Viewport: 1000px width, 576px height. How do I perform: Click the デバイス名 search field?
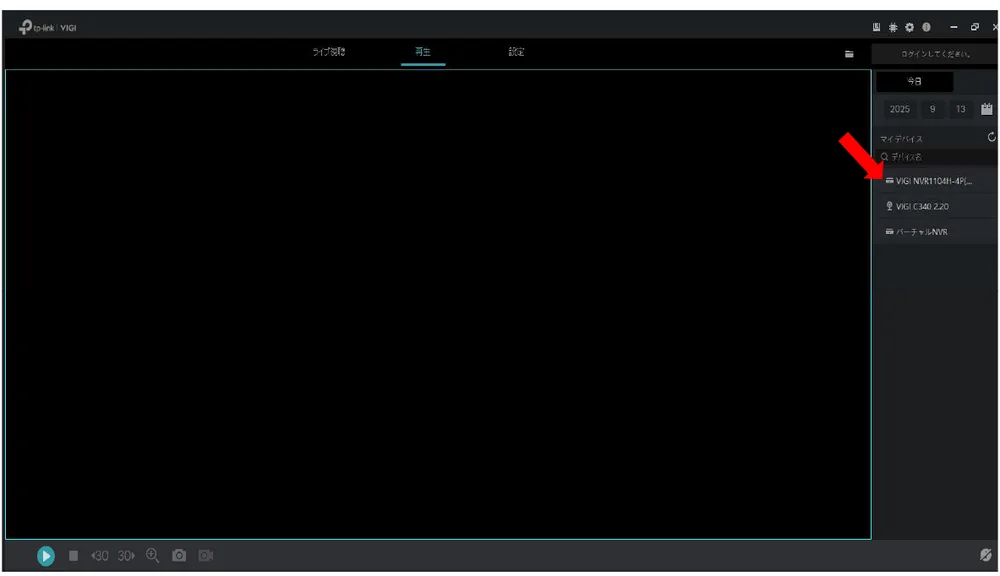[938, 157]
